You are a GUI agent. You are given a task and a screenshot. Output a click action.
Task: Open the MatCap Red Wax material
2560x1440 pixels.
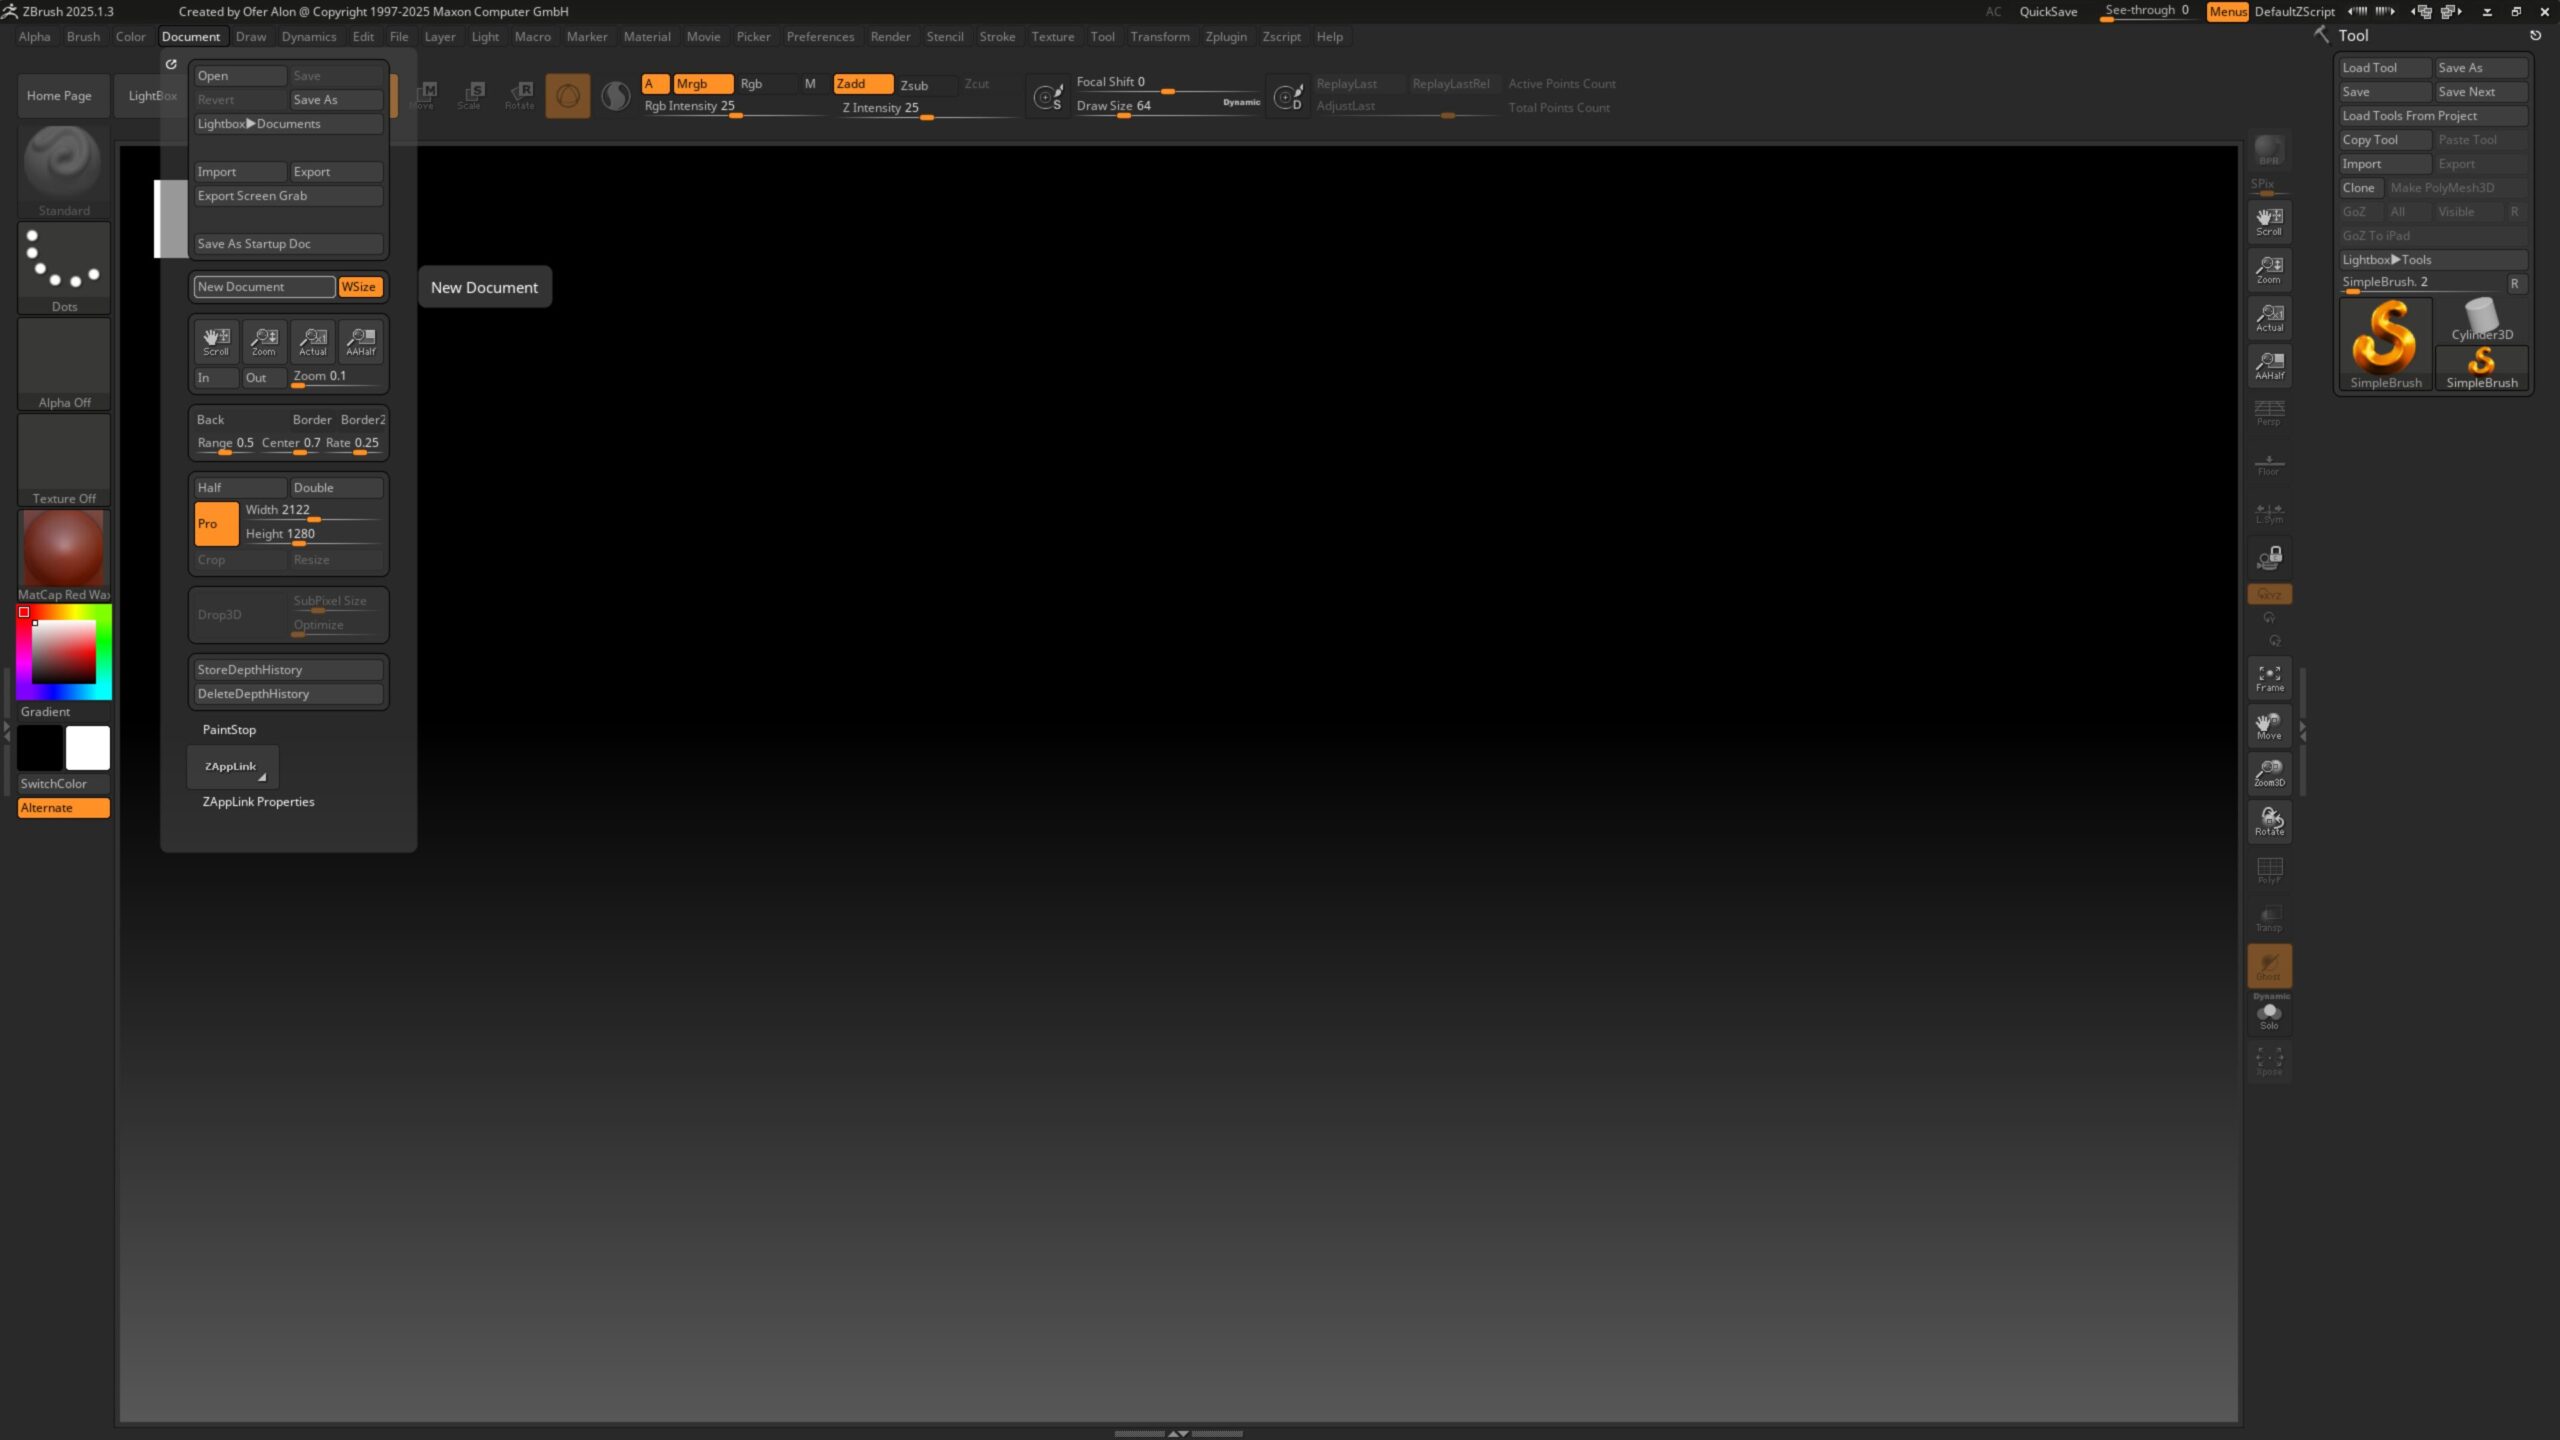pos(63,555)
